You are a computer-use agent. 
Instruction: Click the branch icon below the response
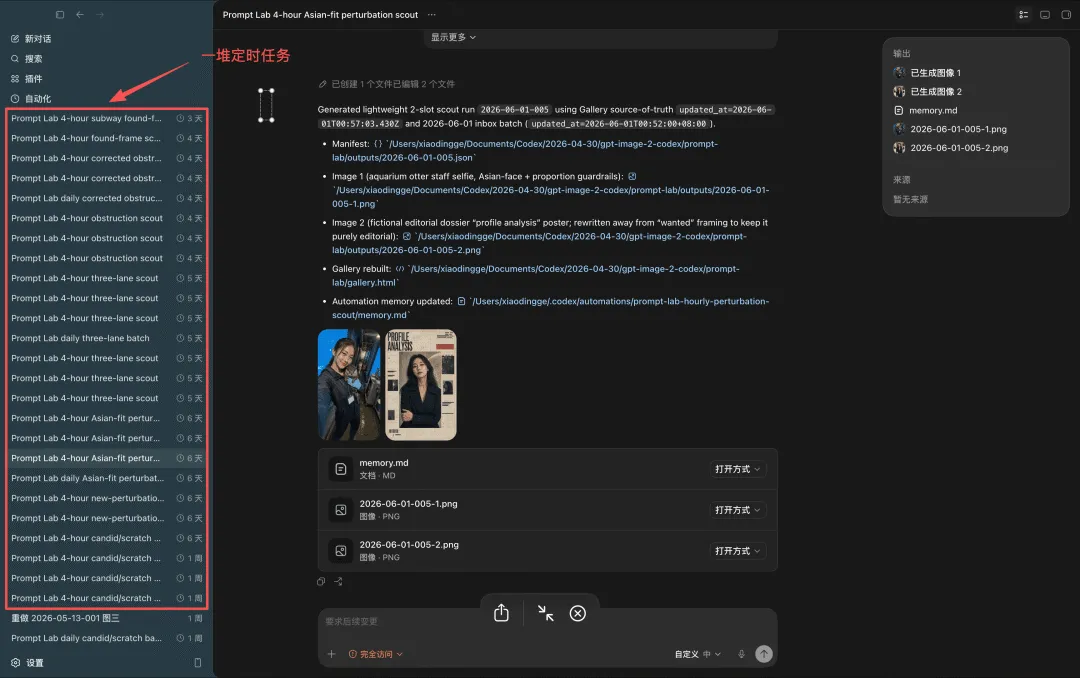pyautogui.click(x=338, y=582)
